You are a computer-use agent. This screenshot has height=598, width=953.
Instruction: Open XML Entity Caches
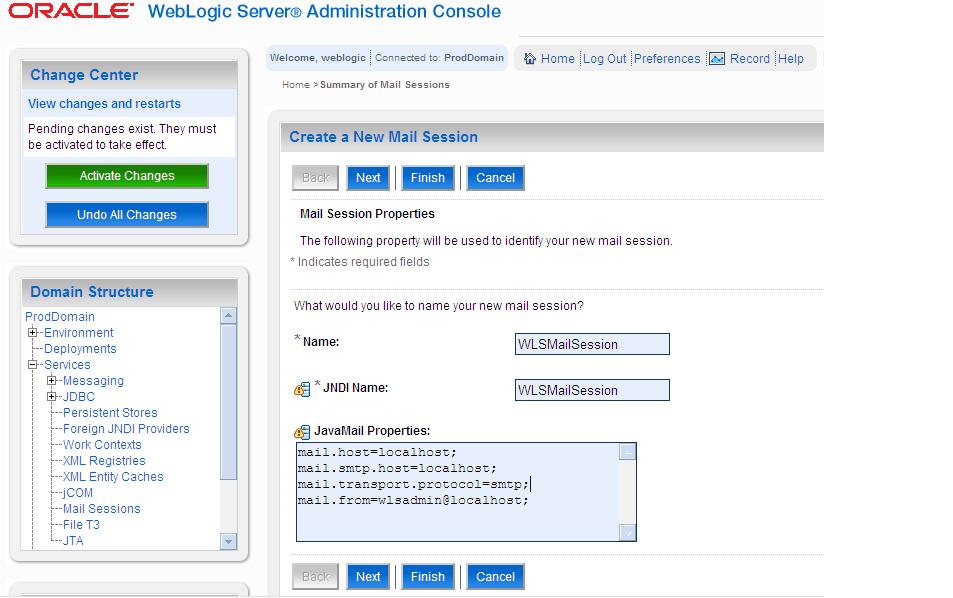(x=113, y=476)
